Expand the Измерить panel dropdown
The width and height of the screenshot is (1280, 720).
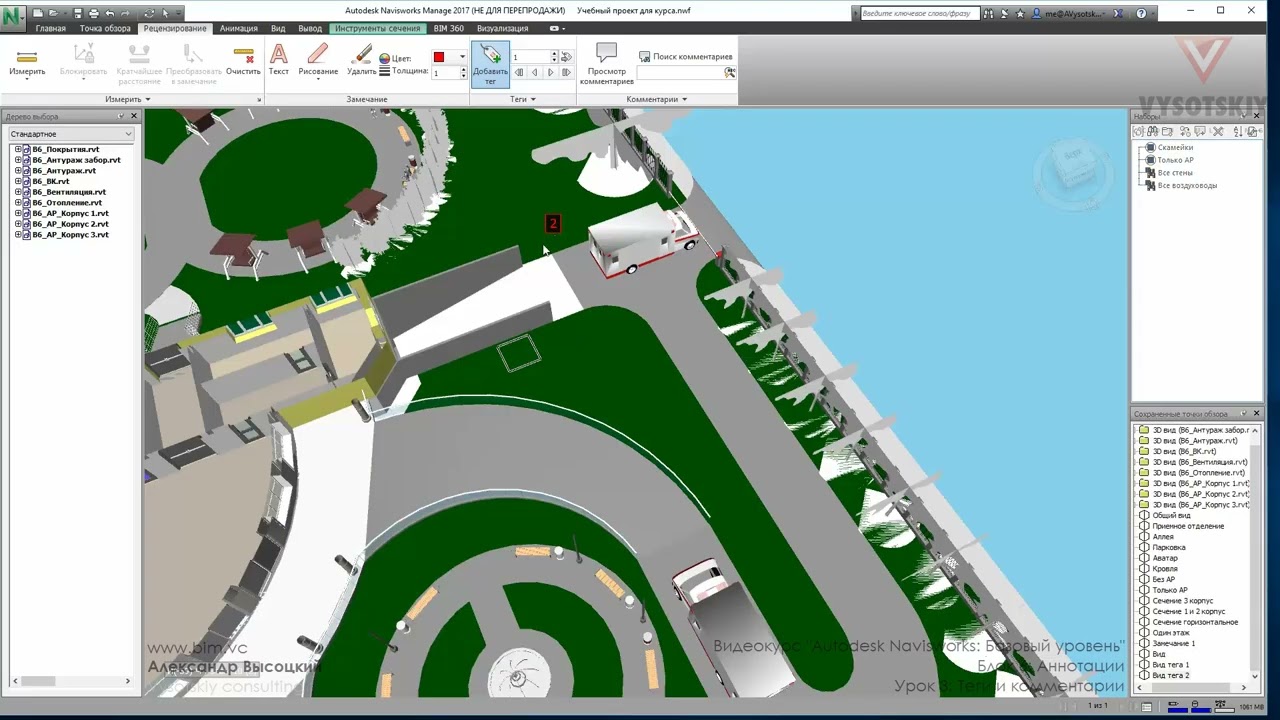point(128,99)
